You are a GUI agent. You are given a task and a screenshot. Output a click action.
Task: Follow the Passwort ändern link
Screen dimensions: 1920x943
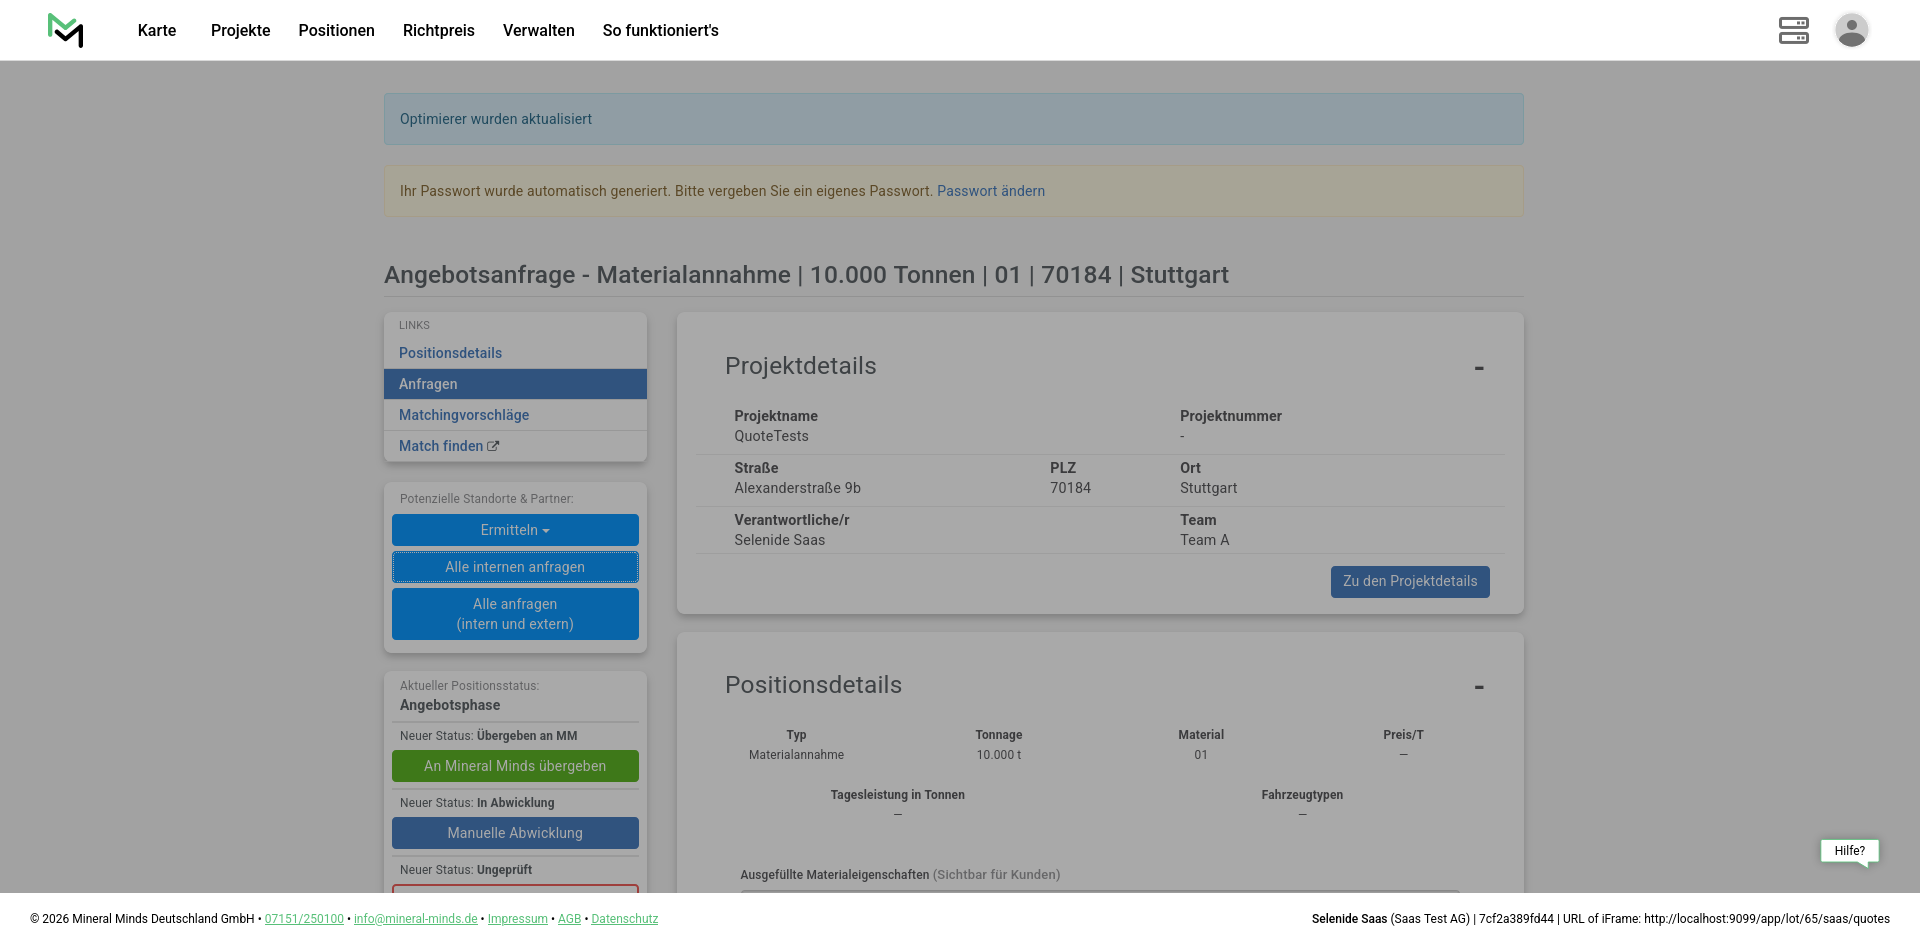[990, 191]
